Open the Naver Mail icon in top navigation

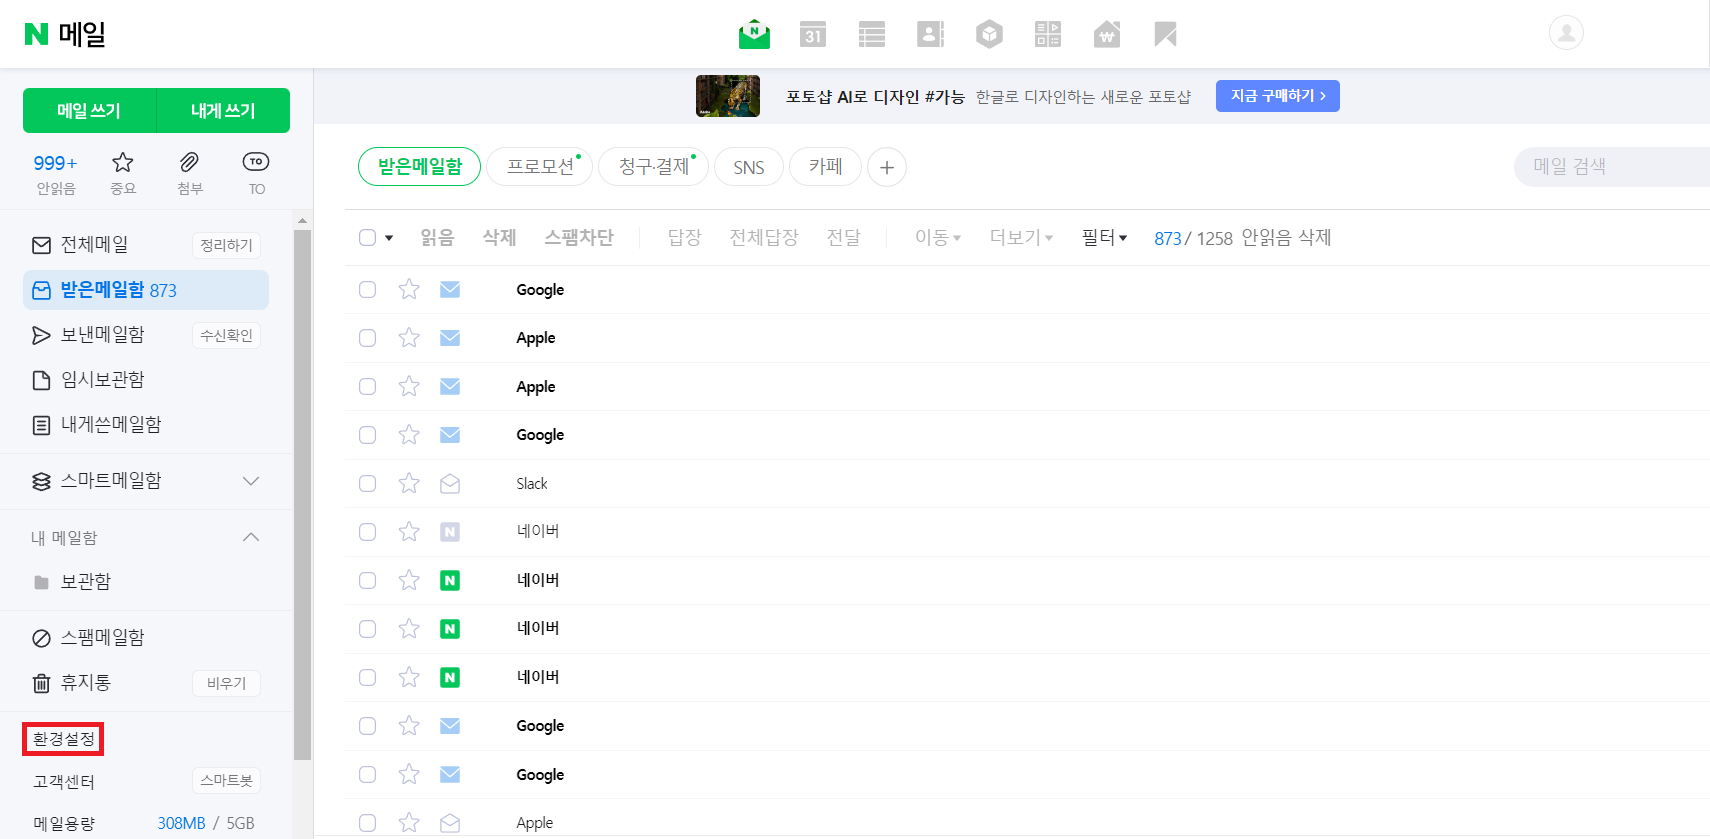pyautogui.click(x=754, y=34)
